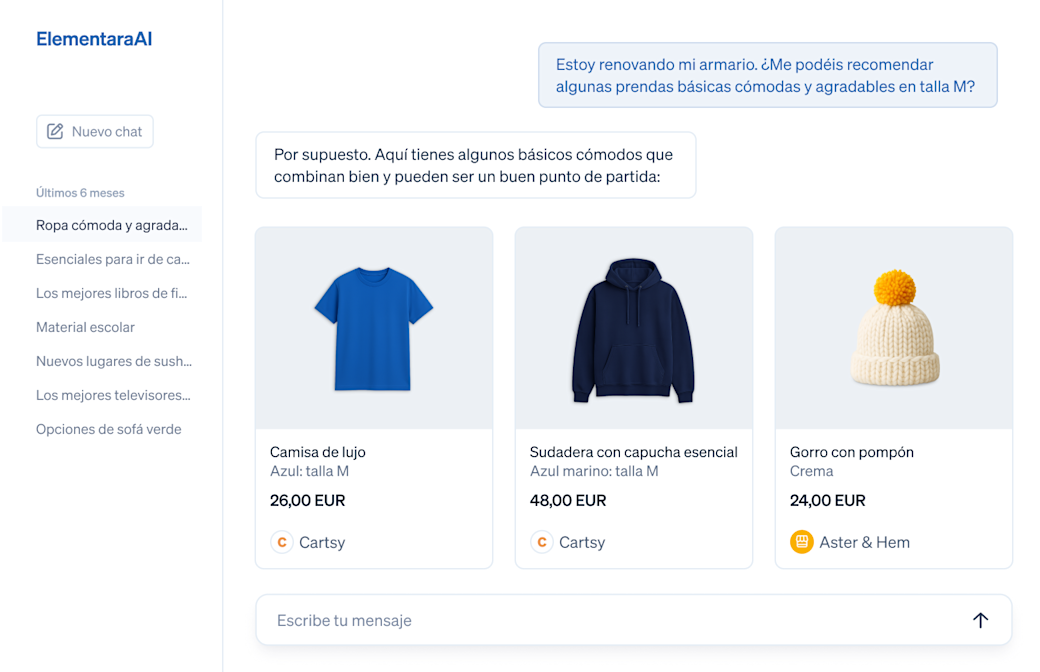This screenshot has height=672, width=1040.
Task: View the navy hoodie product image
Action: pyautogui.click(x=634, y=329)
